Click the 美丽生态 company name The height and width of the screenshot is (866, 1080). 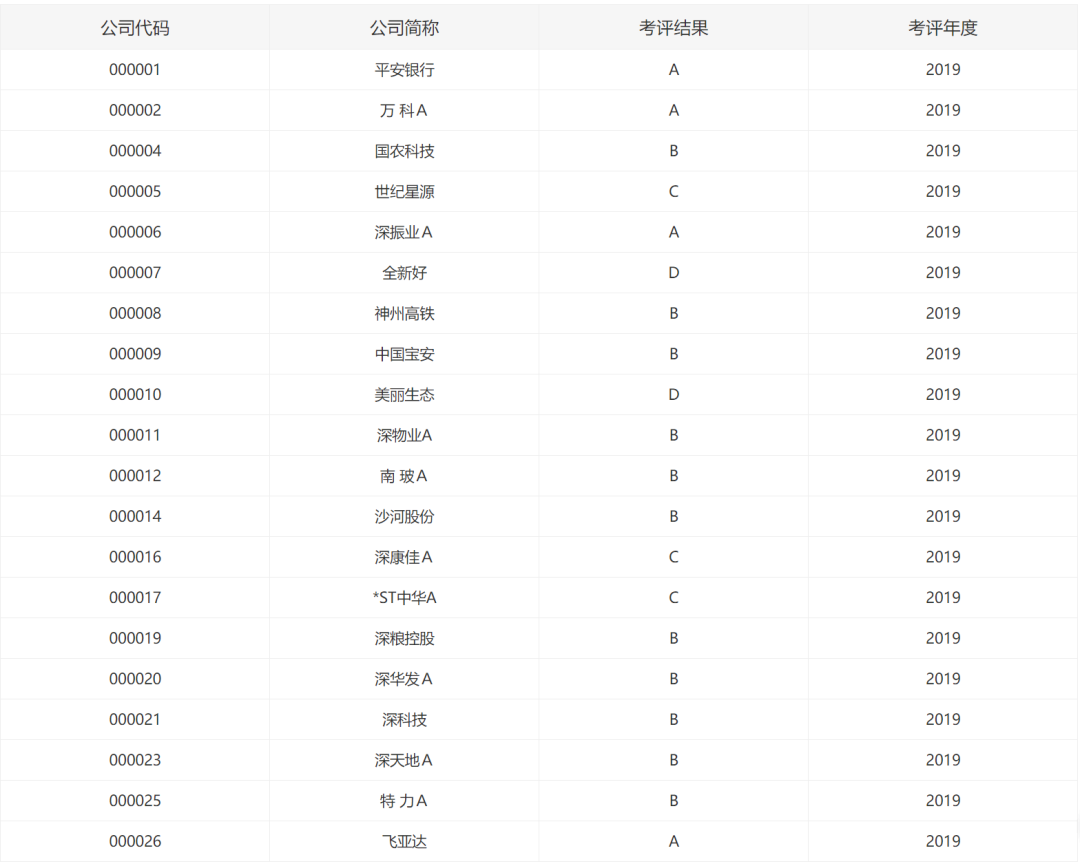[404, 395]
